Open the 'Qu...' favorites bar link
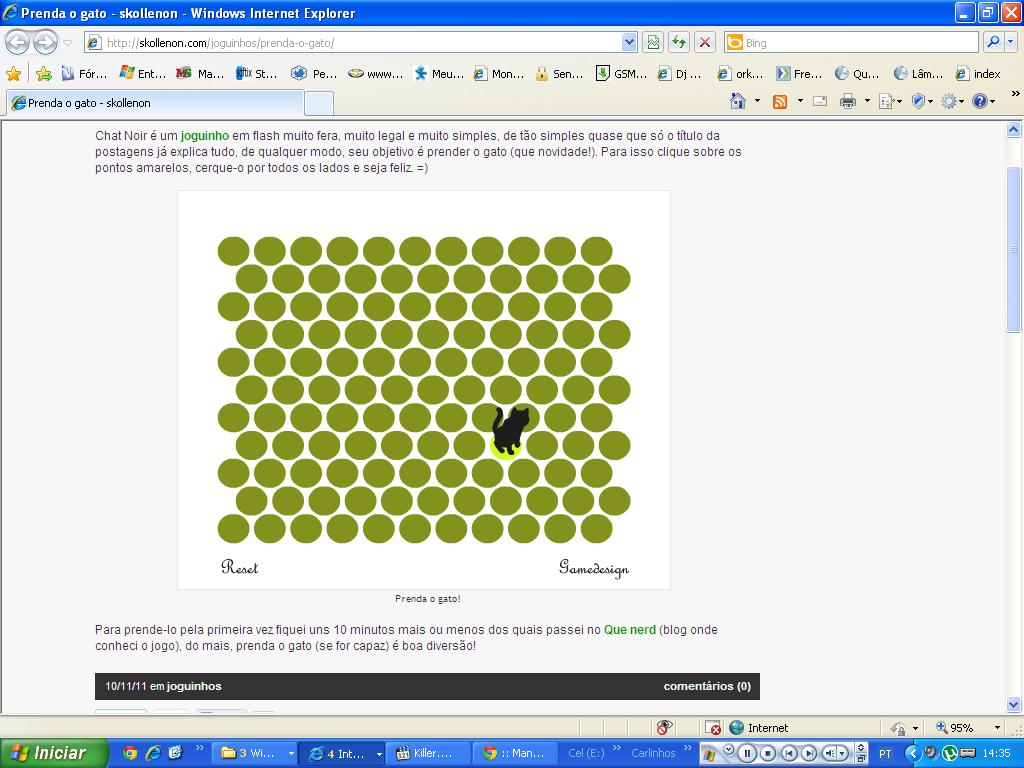Screen dimensions: 1024x768 (x=857, y=74)
